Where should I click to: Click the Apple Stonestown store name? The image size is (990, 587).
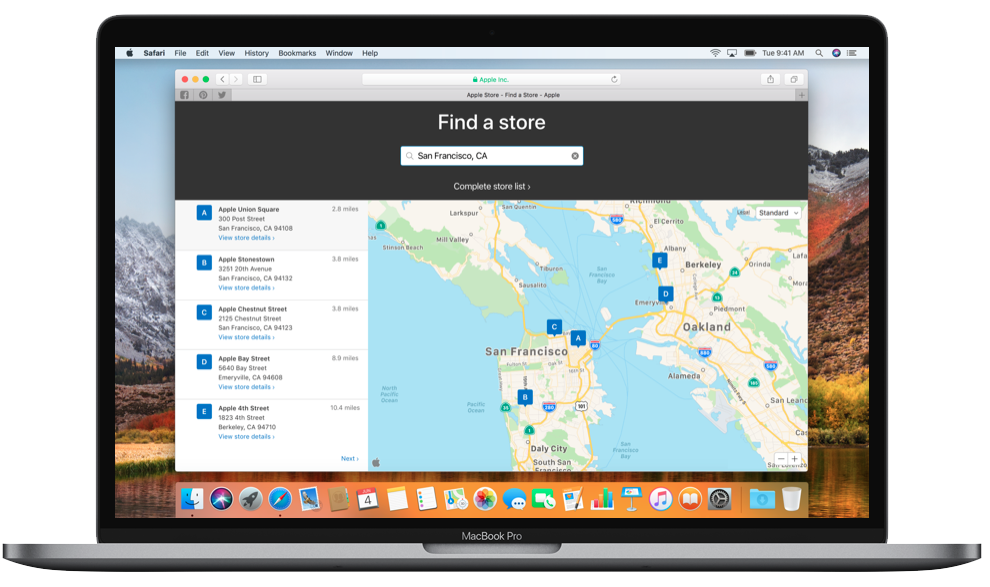(x=246, y=259)
